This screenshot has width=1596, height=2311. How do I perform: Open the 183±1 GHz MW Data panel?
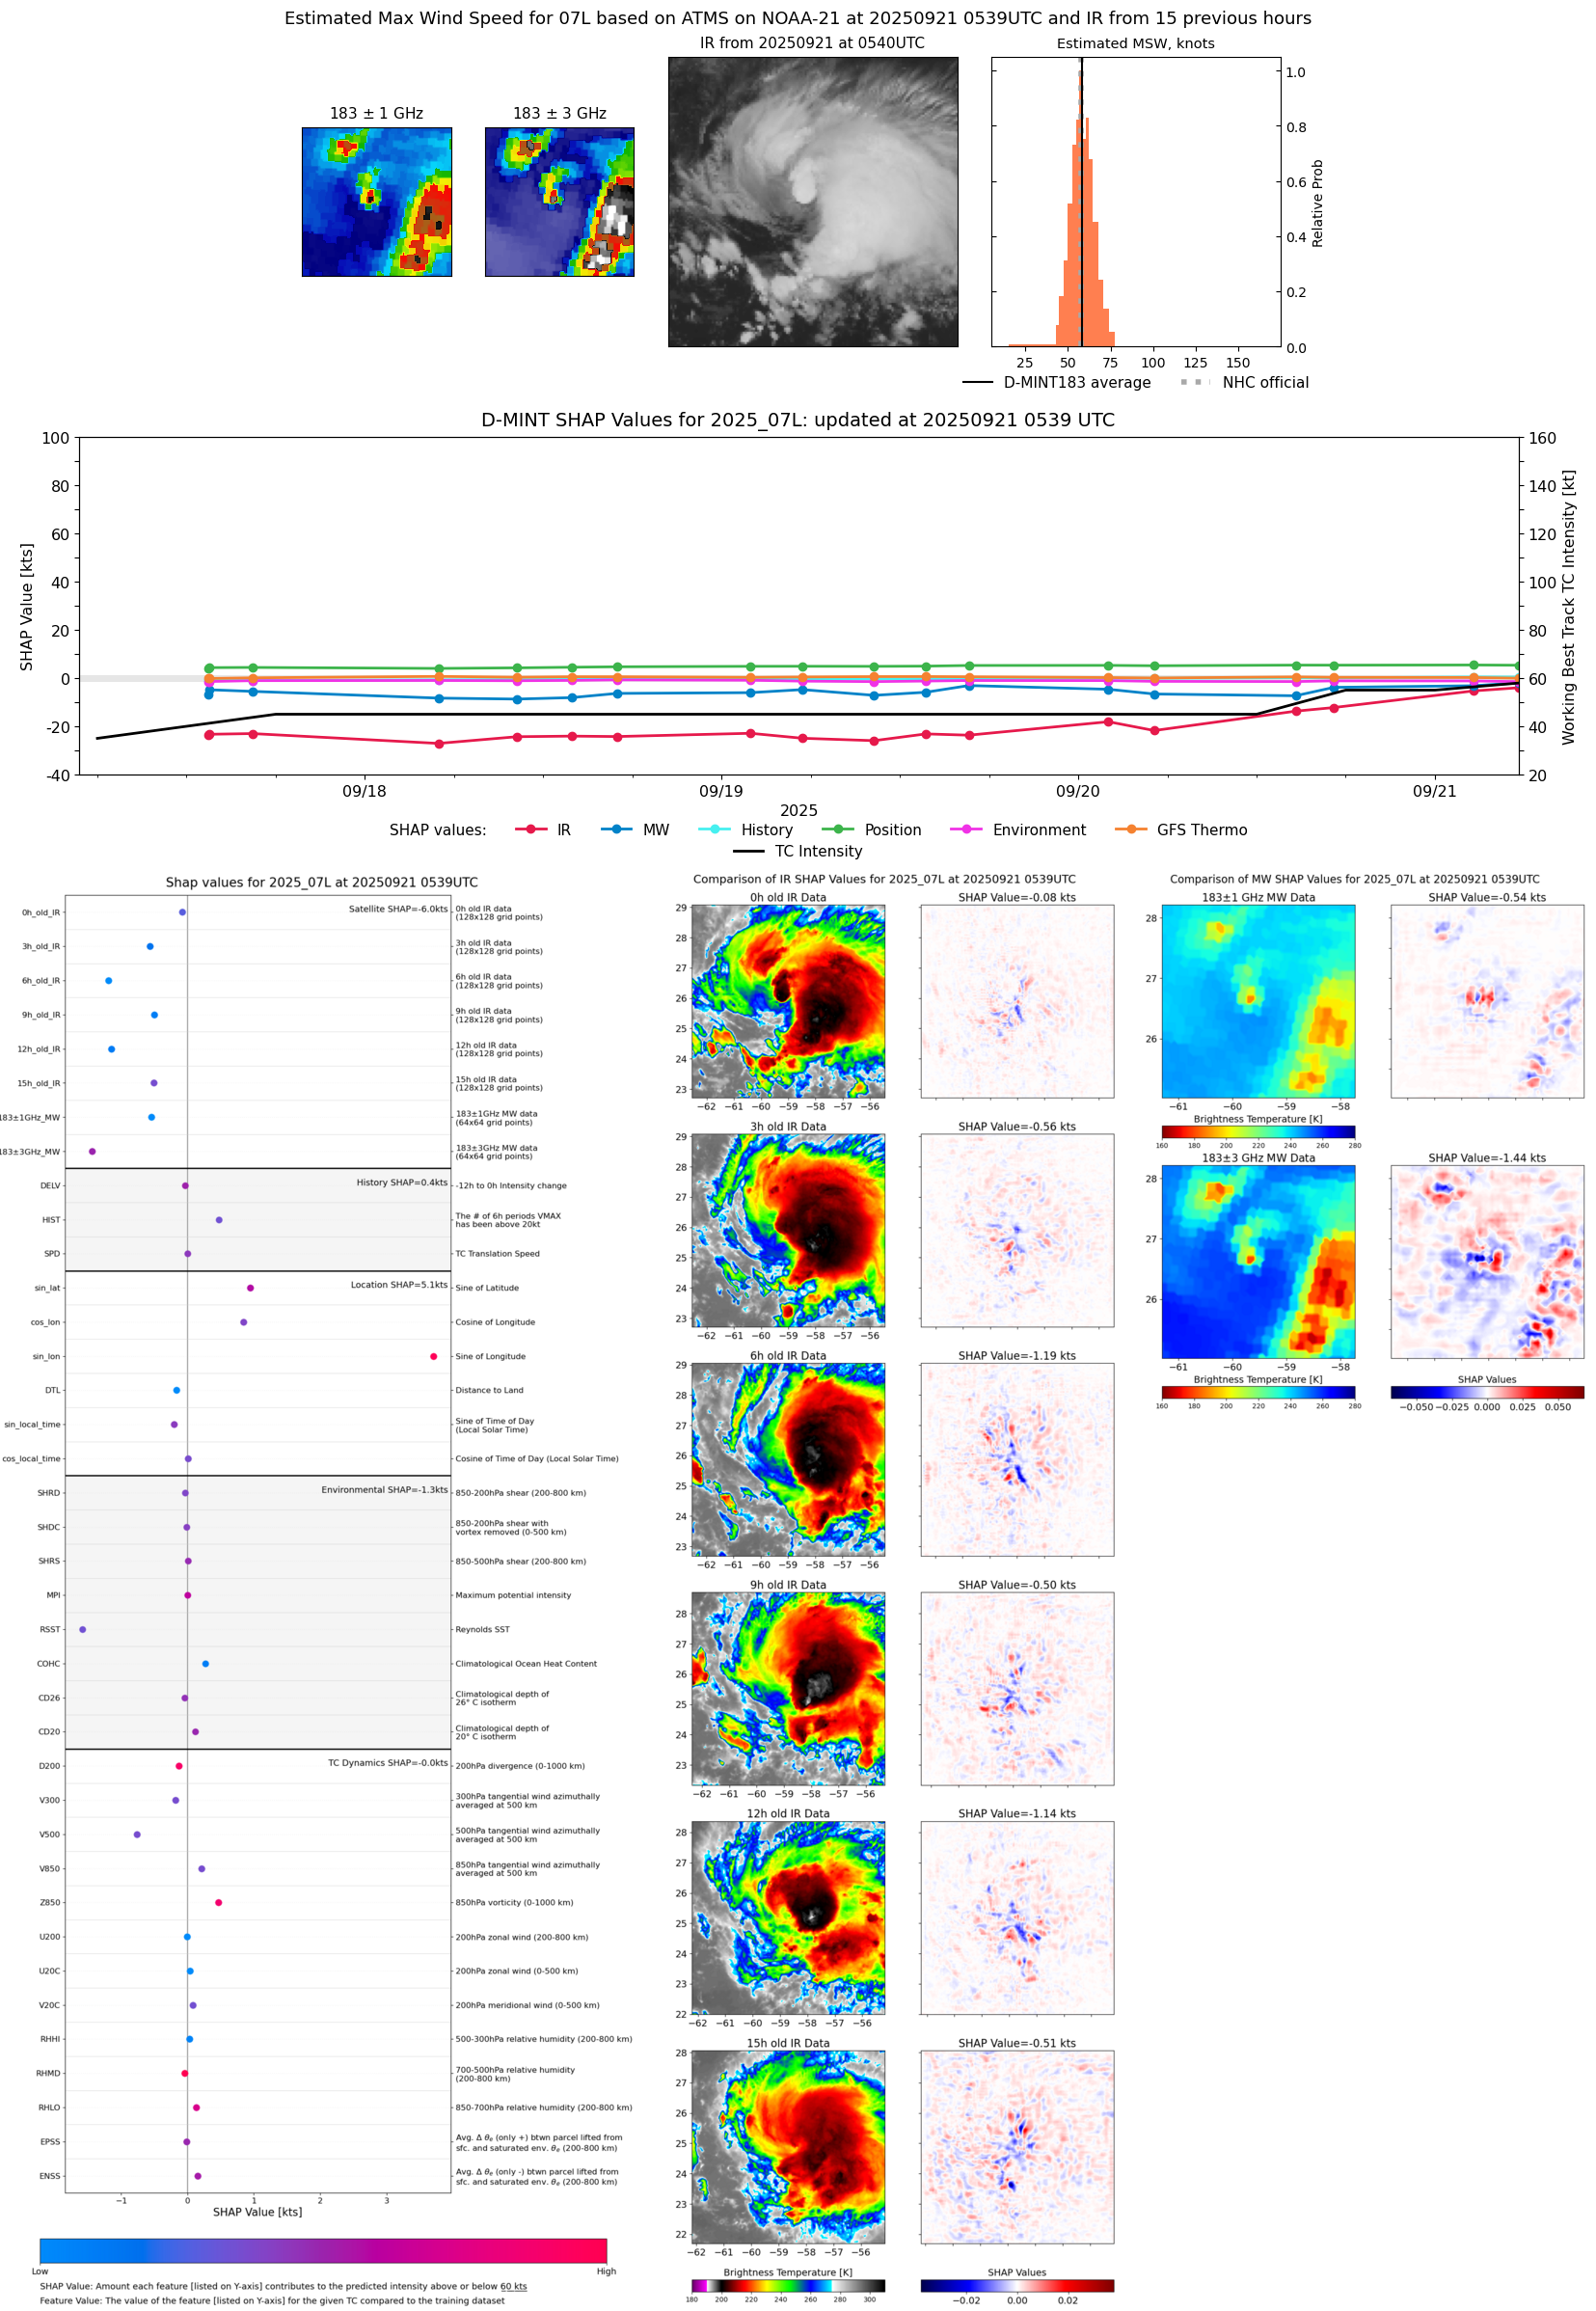point(1258,1001)
